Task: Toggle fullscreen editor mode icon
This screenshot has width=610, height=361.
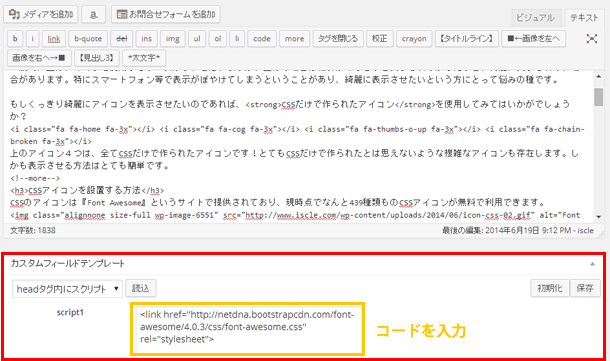Action: (592, 39)
